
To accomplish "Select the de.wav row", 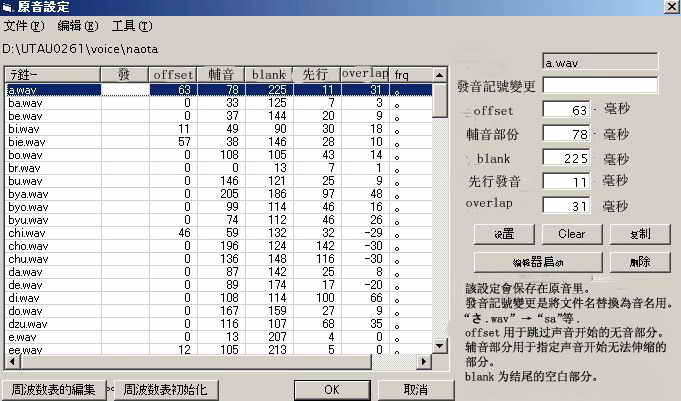I will [x=219, y=285].
